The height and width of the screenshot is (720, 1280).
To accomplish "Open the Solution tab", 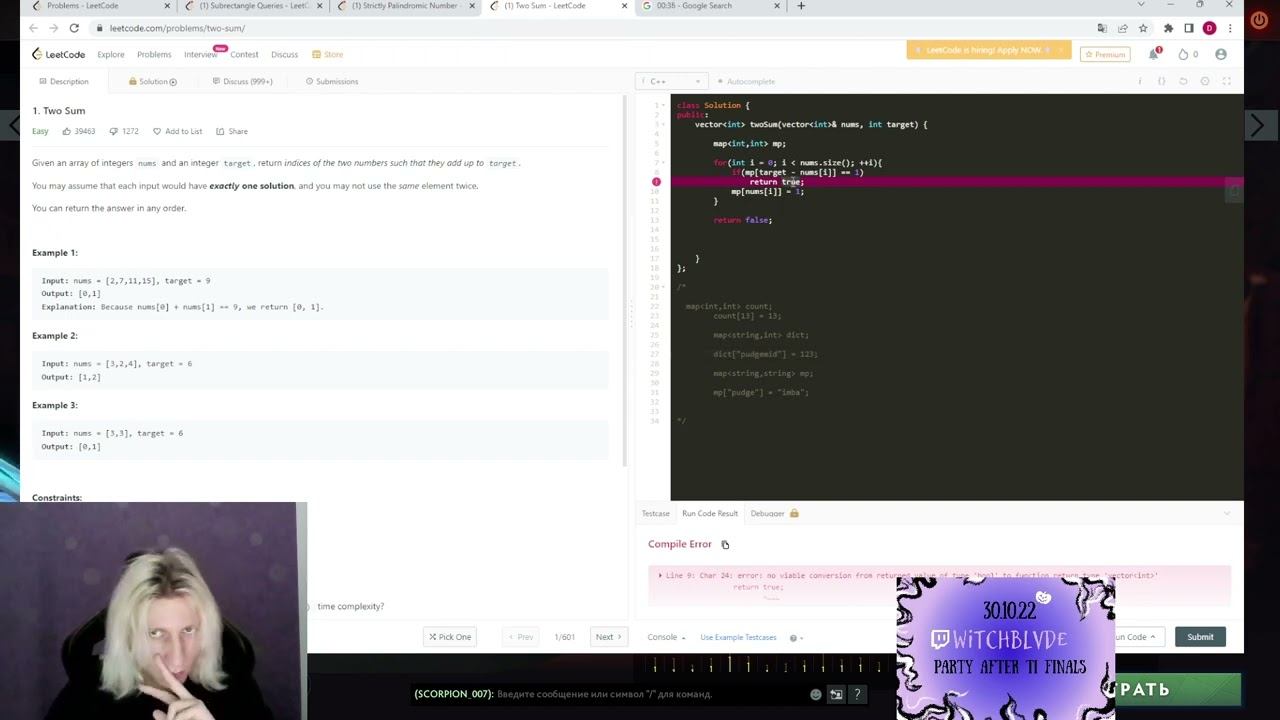I will coord(153,81).
